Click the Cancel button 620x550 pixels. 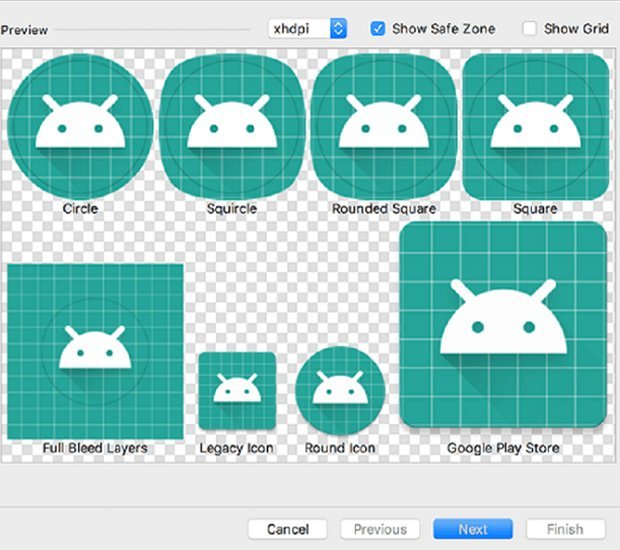(287, 529)
